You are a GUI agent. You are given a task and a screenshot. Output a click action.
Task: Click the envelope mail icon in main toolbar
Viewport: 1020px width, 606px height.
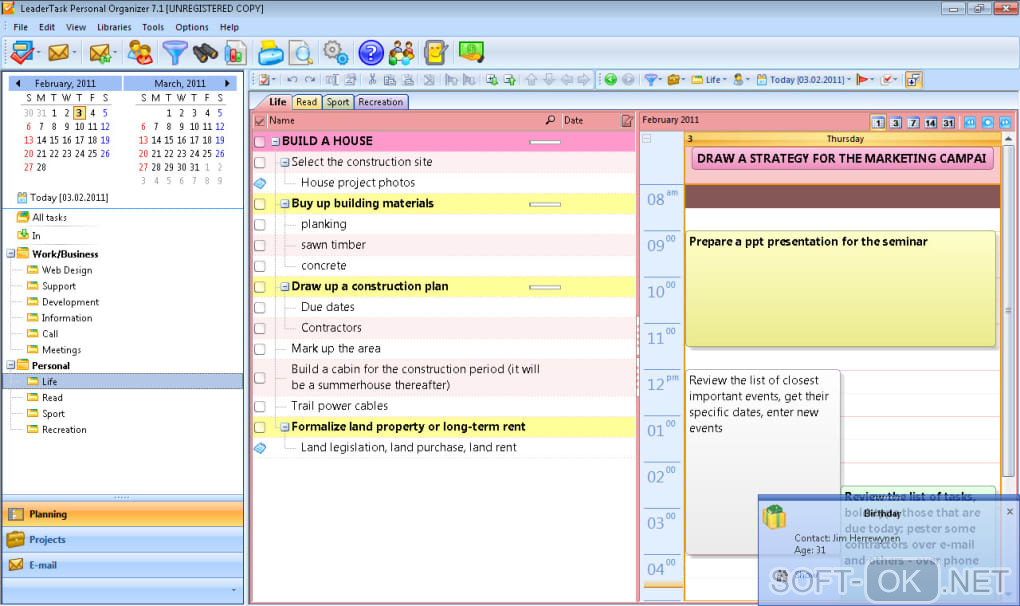tap(59, 53)
